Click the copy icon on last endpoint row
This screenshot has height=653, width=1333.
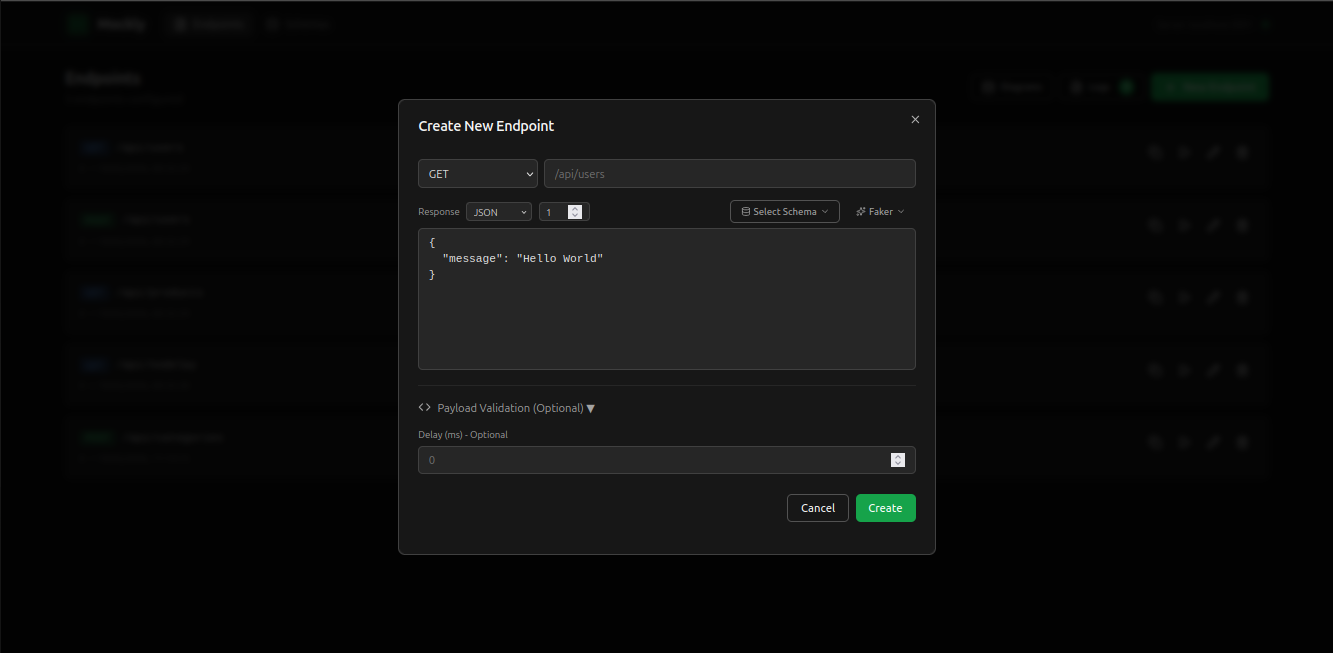pos(1155,442)
